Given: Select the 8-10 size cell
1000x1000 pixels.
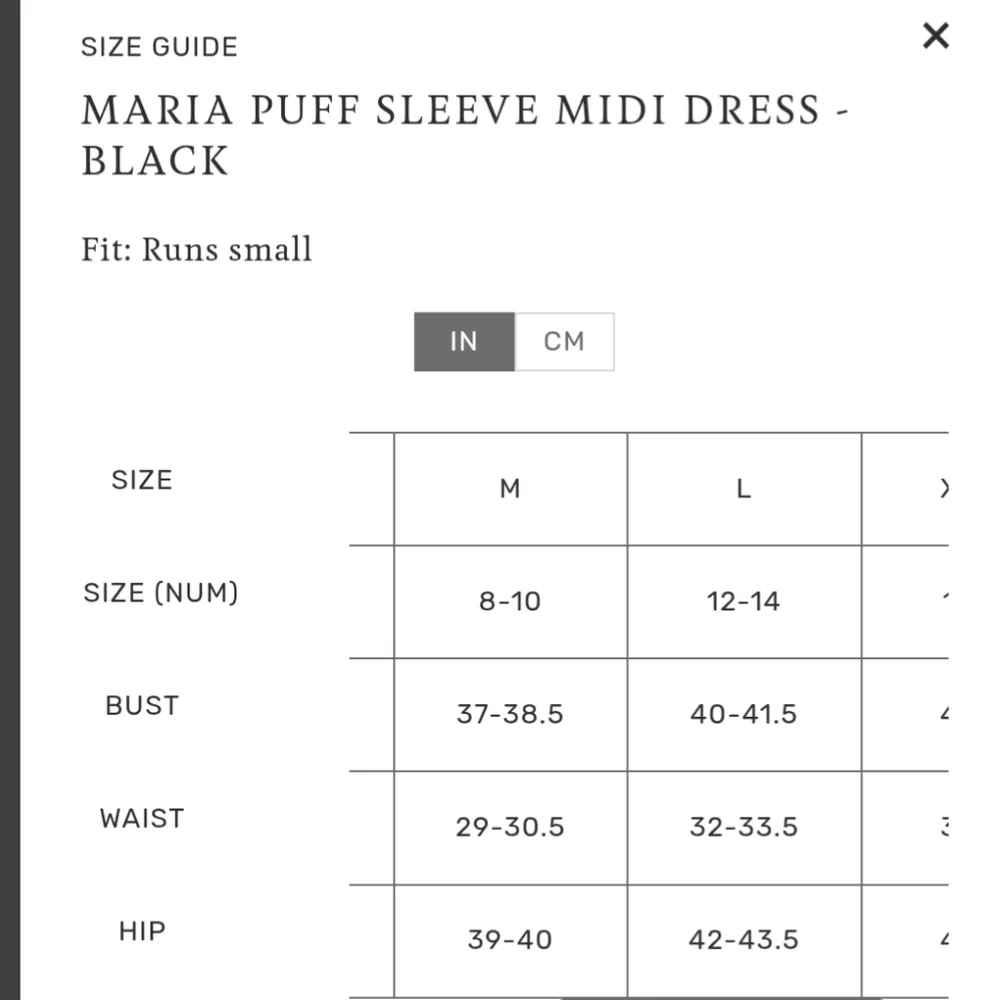Looking at the screenshot, I should [510, 602].
